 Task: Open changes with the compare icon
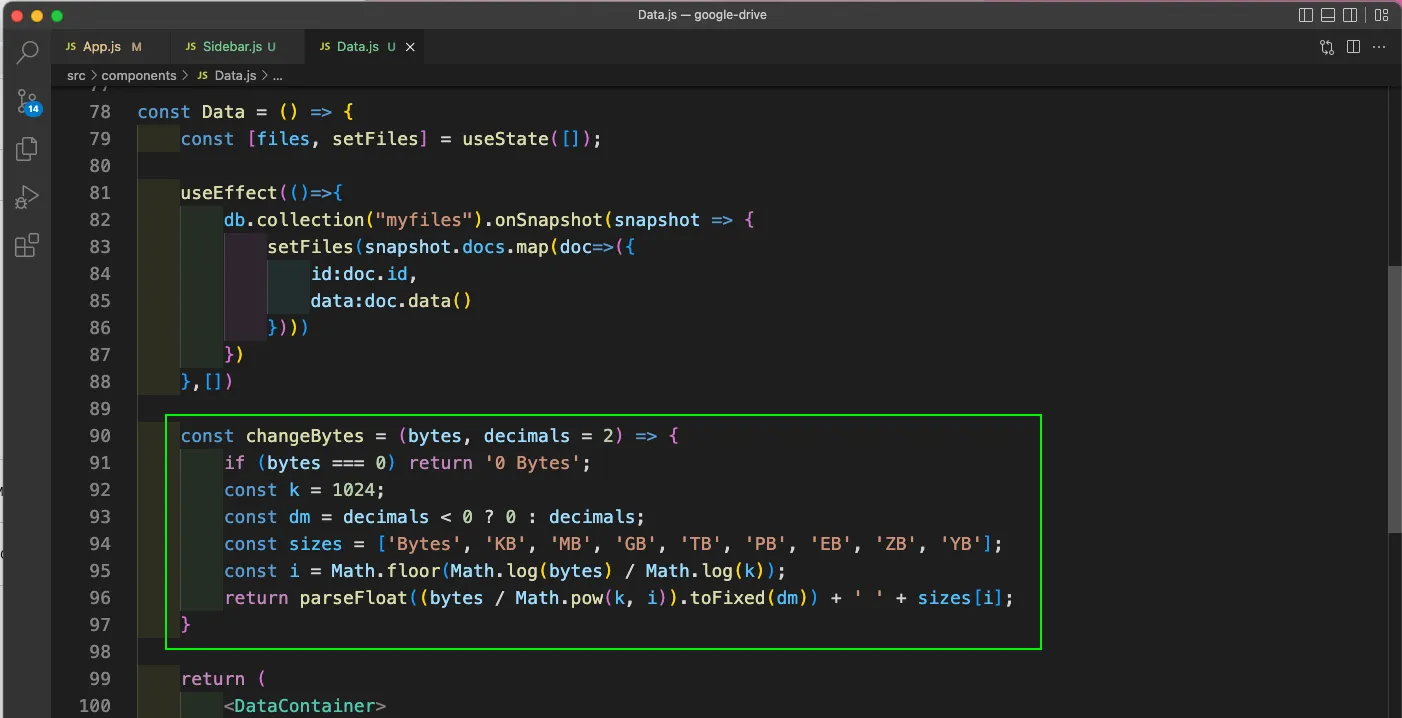1327,47
